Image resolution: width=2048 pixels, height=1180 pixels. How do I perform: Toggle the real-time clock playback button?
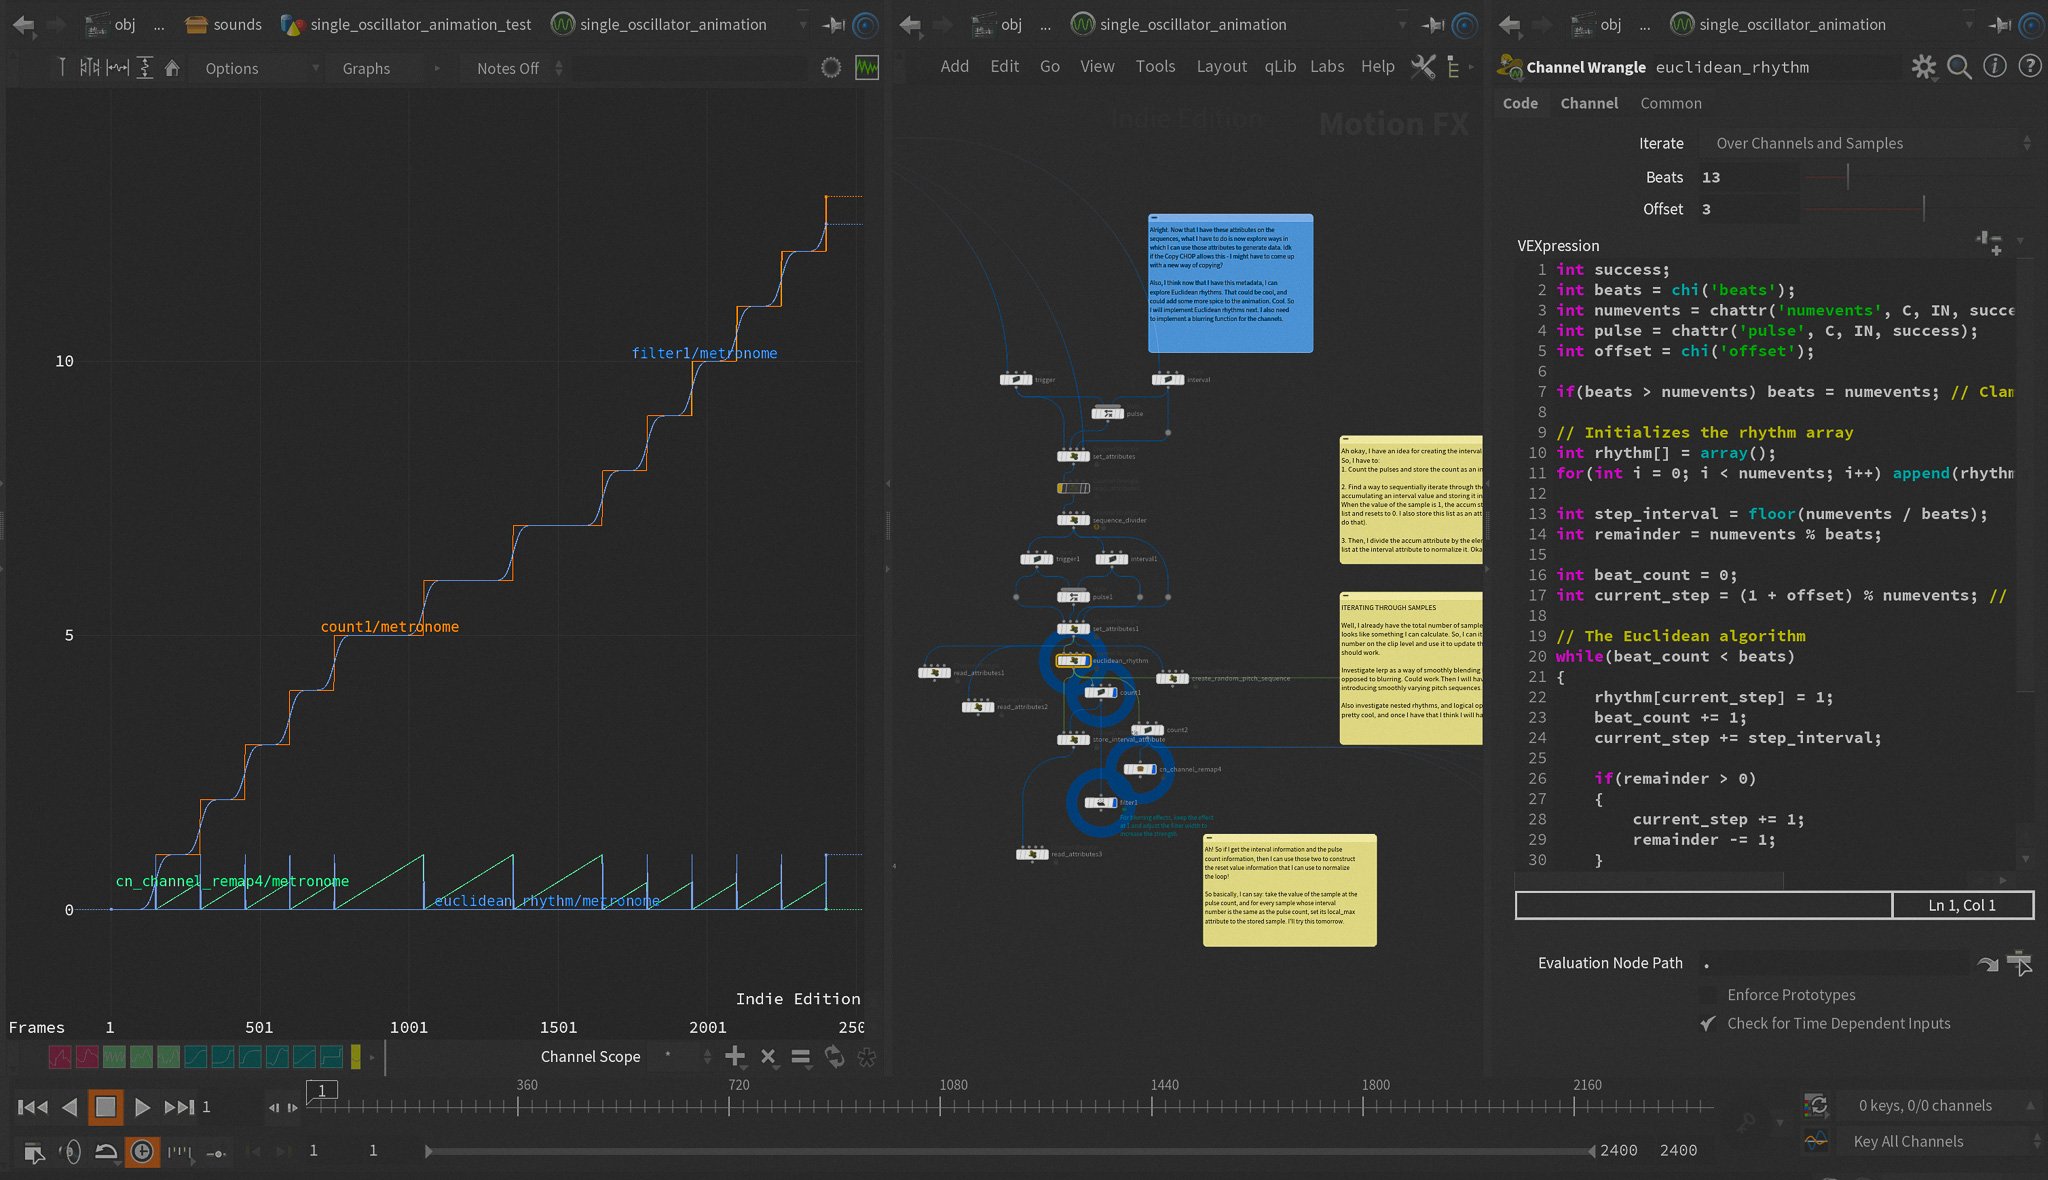(x=142, y=1152)
